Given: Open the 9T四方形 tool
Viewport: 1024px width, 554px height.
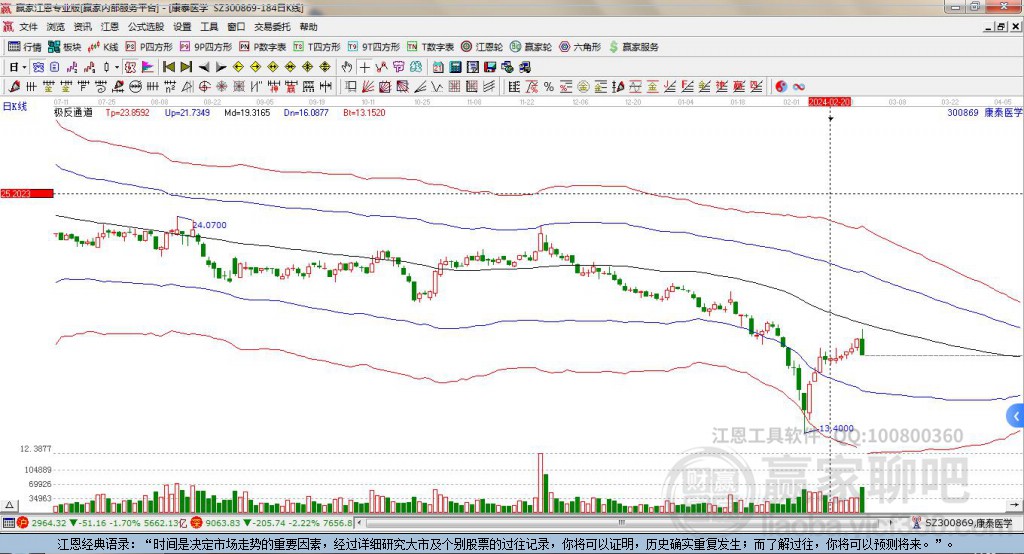Looking at the screenshot, I should tap(374, 47).
